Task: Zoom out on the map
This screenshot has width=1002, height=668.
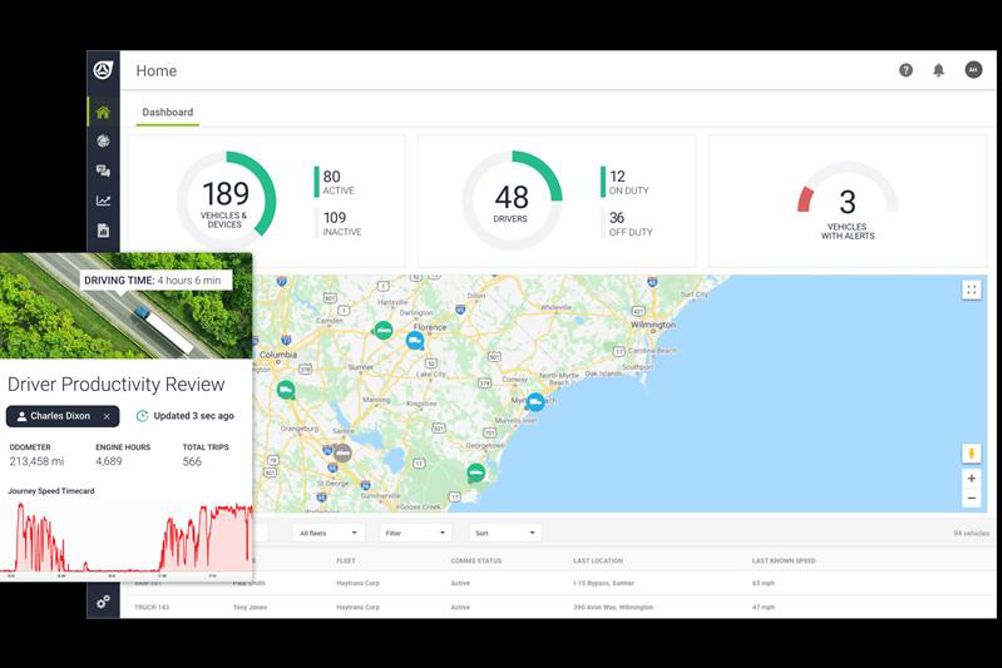Action: click(971, 498)
